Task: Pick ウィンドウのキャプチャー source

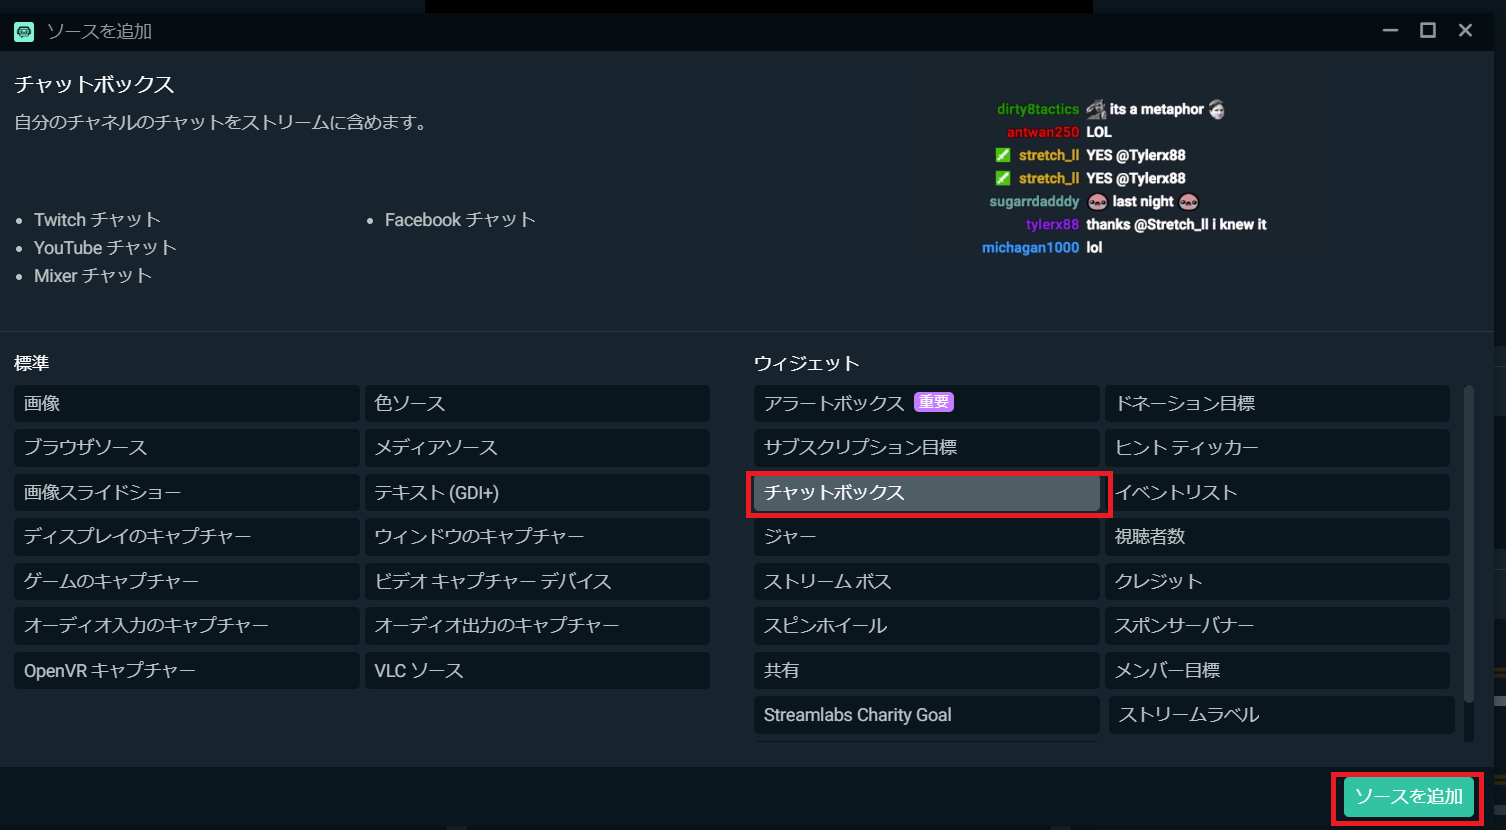Action: click(x=537, y=537)
